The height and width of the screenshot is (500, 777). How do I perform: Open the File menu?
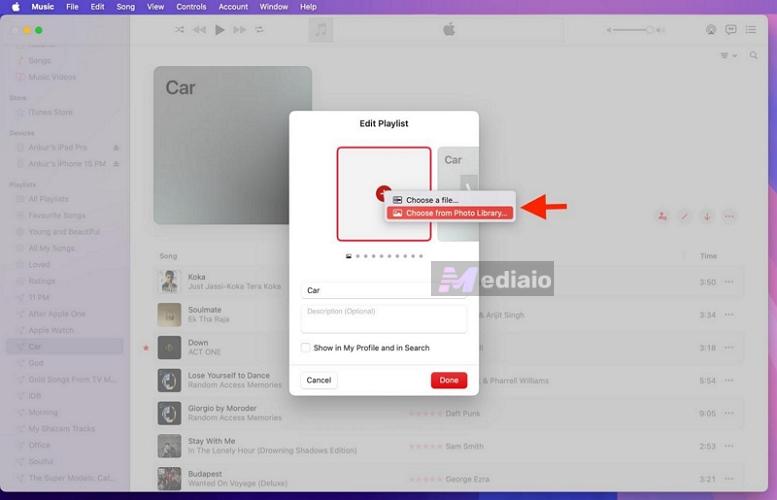point(72,7)
